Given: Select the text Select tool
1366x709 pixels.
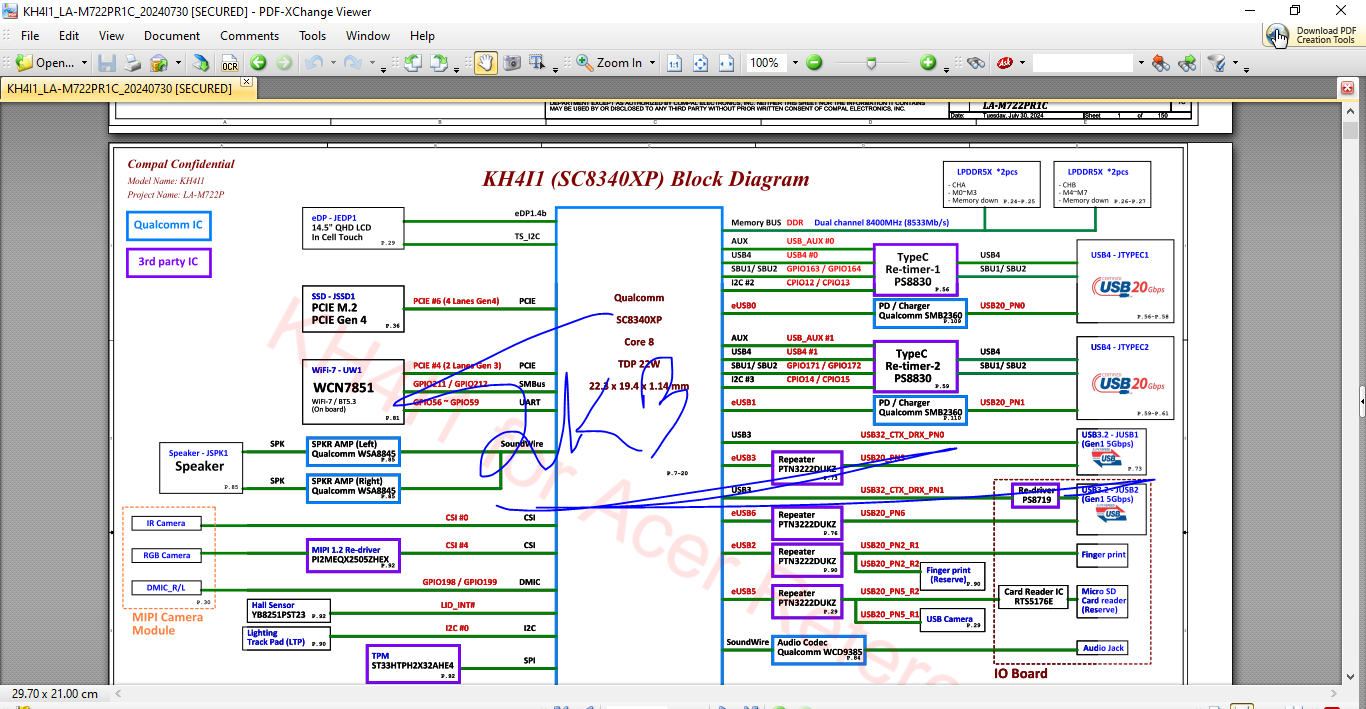Looking at the screenshot, I should (x=538, y=62).
